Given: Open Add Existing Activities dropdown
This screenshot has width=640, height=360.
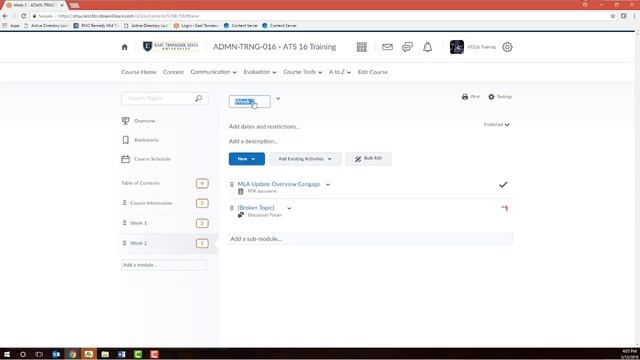Looking at the screenshot, I should [305, 159].
